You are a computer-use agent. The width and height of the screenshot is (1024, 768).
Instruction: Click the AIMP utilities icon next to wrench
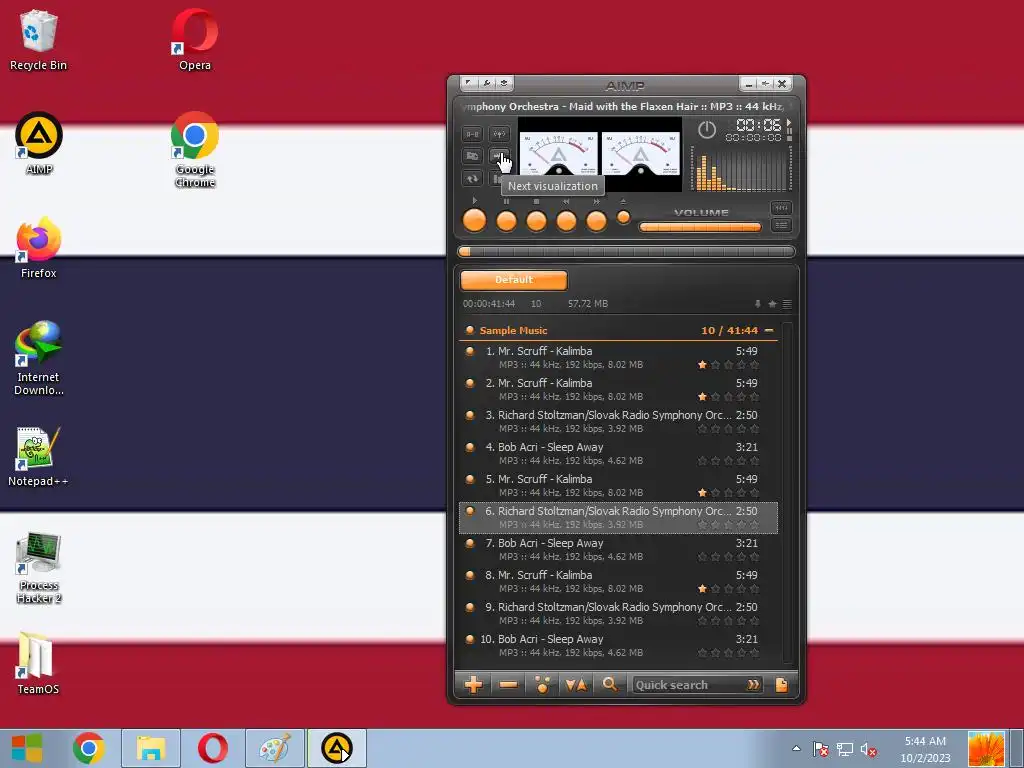point(504,83)
